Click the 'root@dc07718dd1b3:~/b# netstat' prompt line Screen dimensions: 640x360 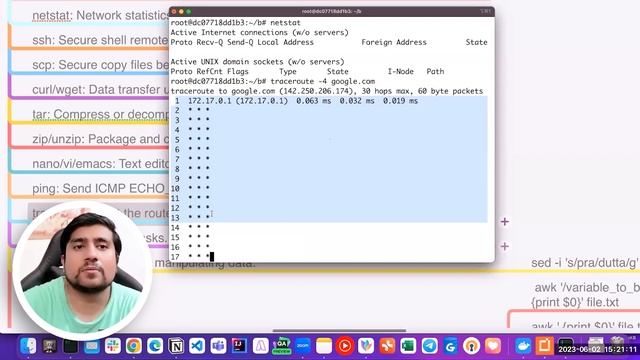(x=236, y=22)
